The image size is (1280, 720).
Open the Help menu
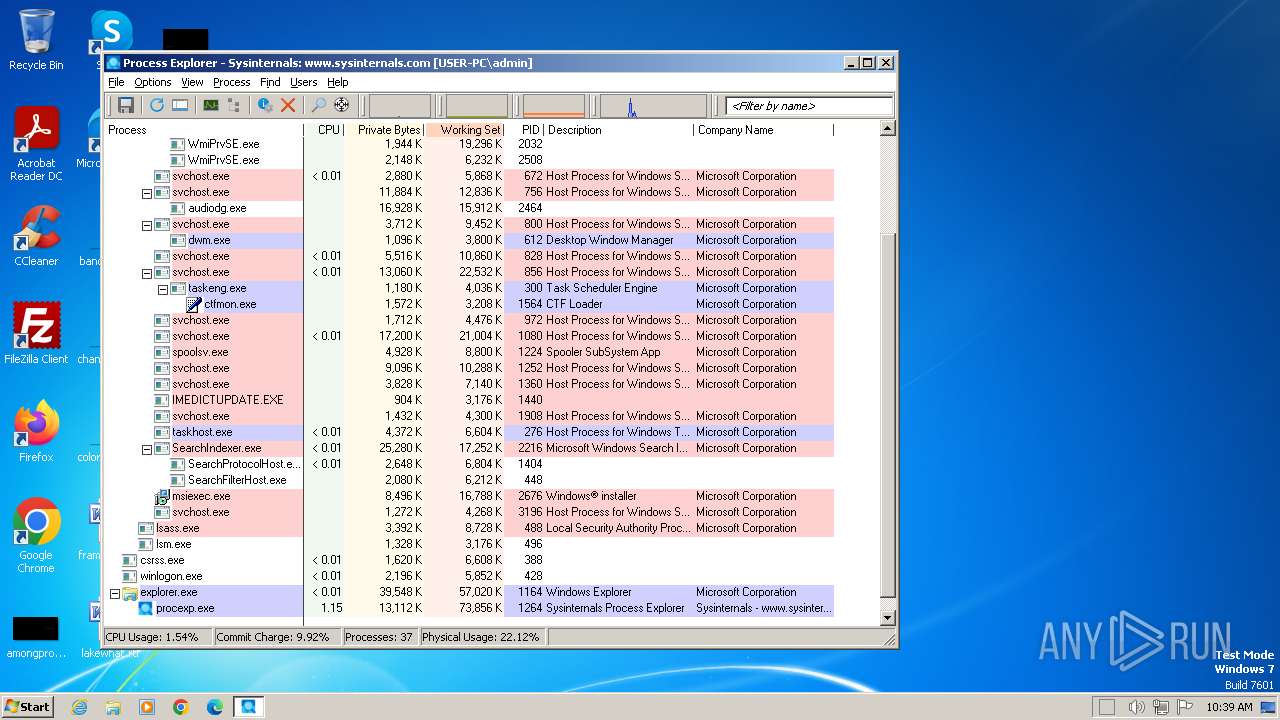[x=337, y=82]
